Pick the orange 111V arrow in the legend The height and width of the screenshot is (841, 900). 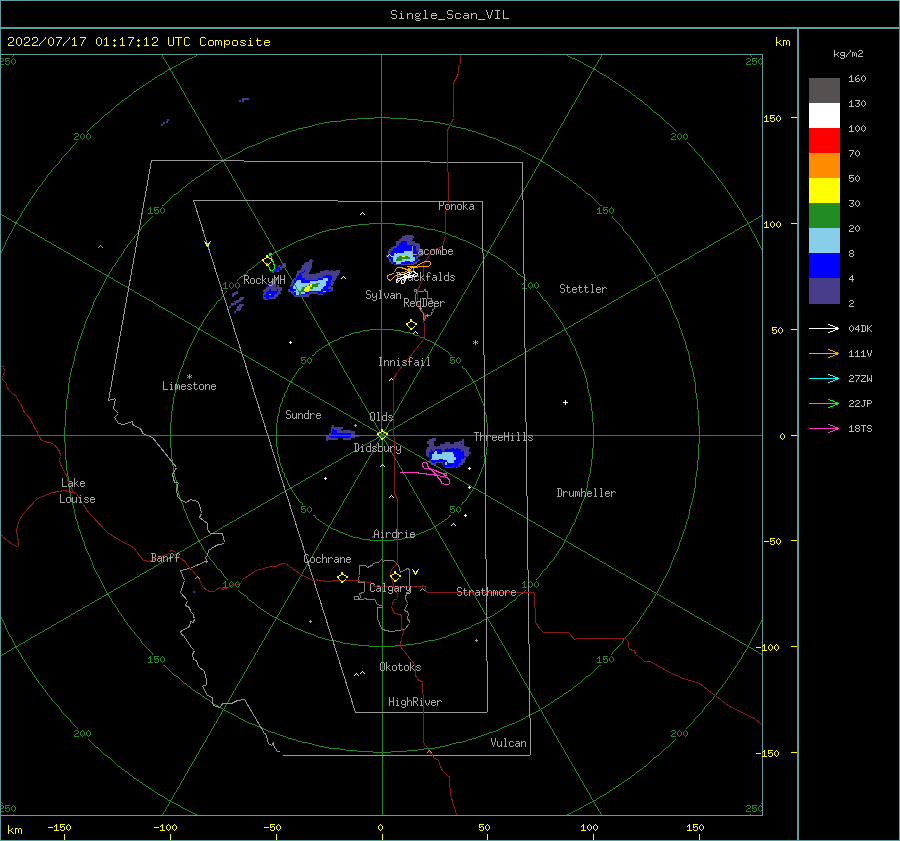click(824, 354)
